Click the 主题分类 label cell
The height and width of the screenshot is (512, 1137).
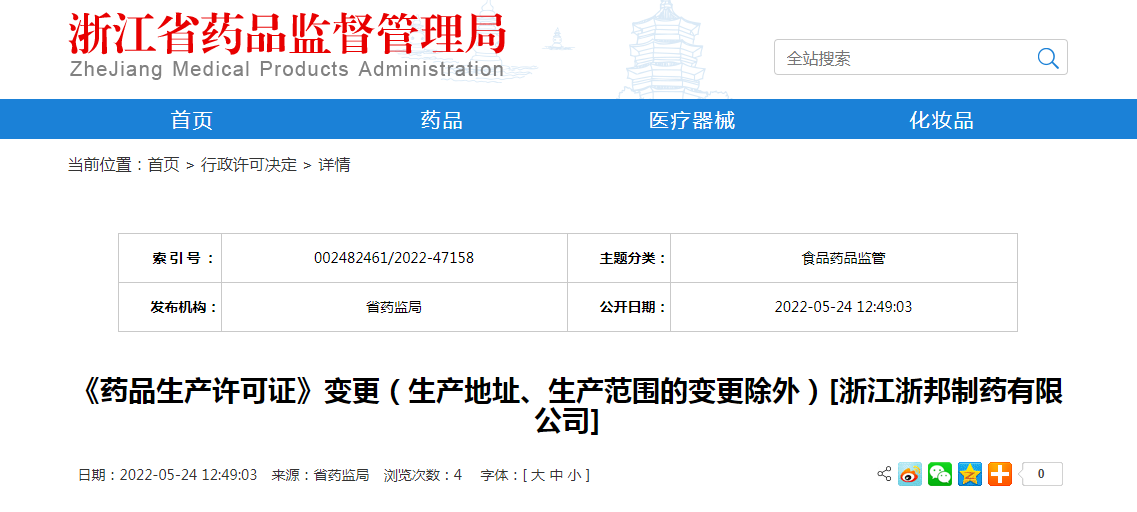click(619, 257)
